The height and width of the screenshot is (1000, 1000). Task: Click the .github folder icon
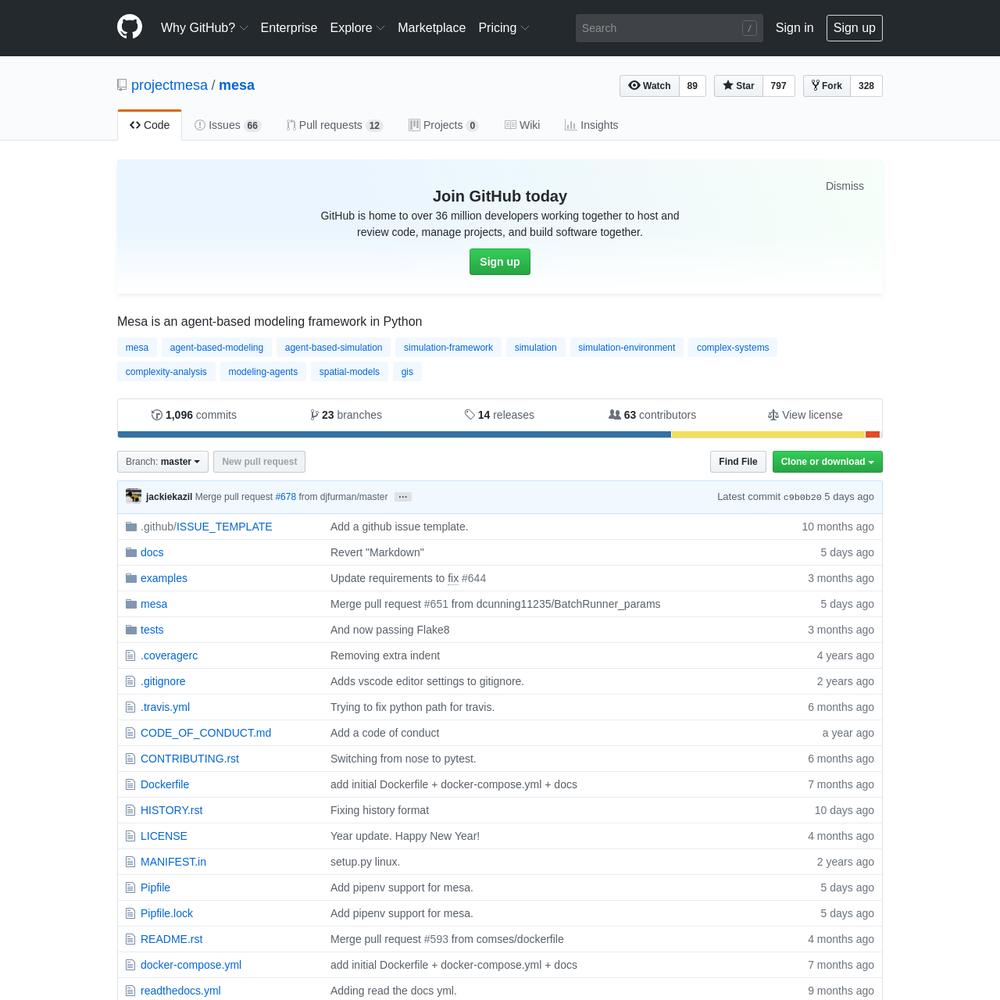pyautogui.click(x=131, y=527)
